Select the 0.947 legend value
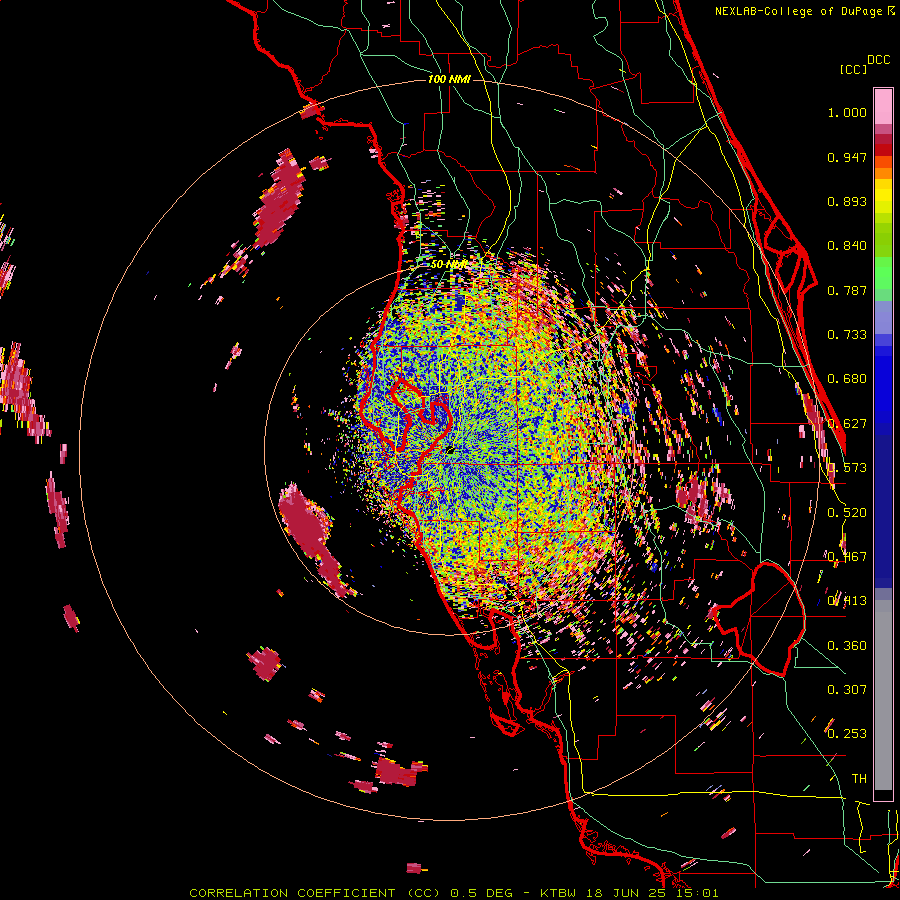 pos(847,157)
